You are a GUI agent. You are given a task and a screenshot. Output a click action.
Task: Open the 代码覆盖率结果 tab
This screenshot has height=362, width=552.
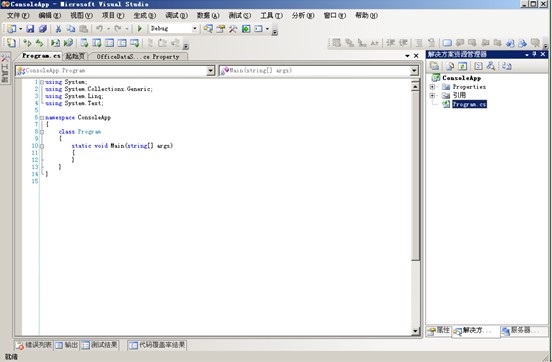(157, 345)
